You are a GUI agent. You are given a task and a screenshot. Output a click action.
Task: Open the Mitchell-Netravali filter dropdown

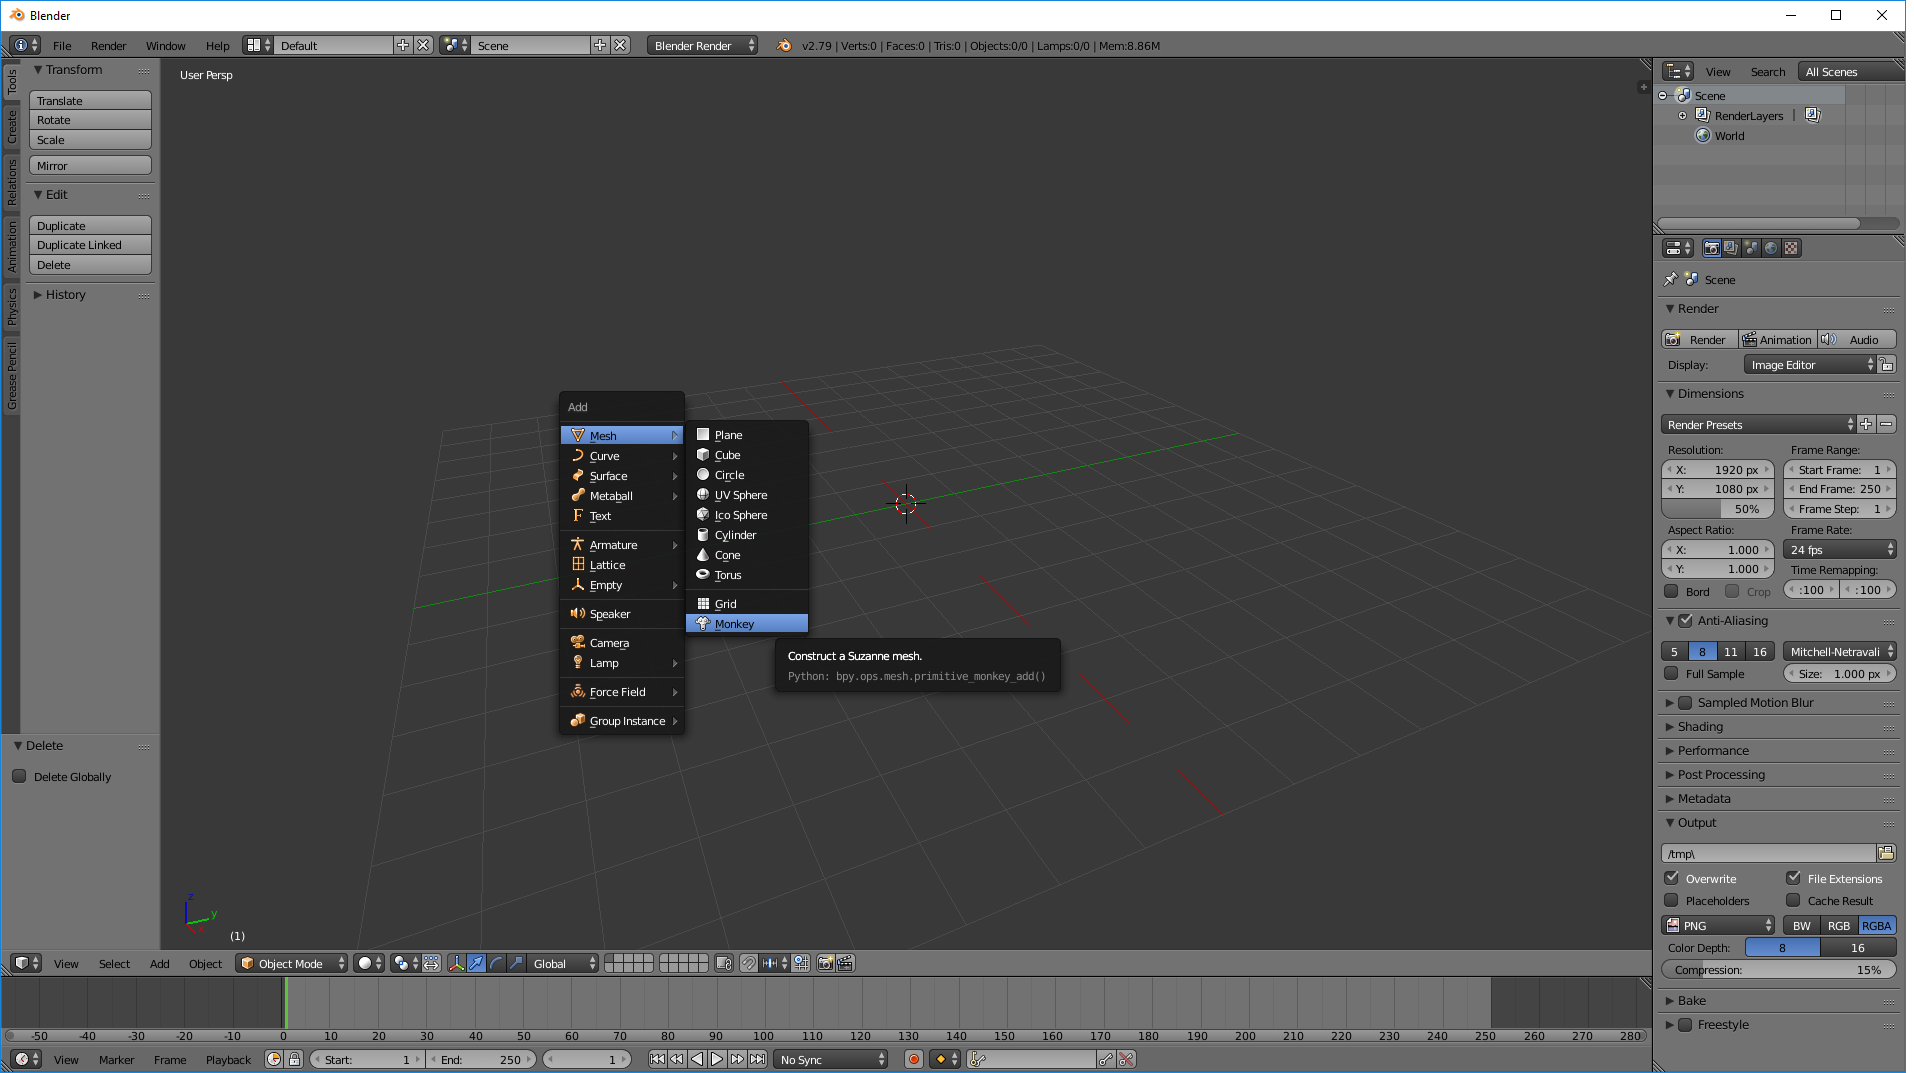tap(1840, 651)
